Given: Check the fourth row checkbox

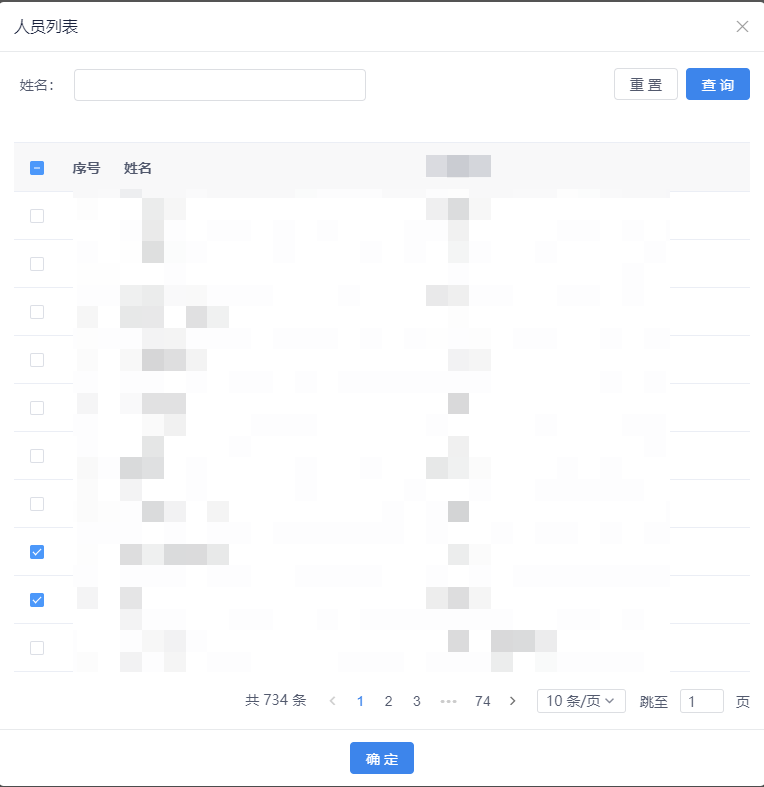Looking at the screenshot, I should [37, 360].
